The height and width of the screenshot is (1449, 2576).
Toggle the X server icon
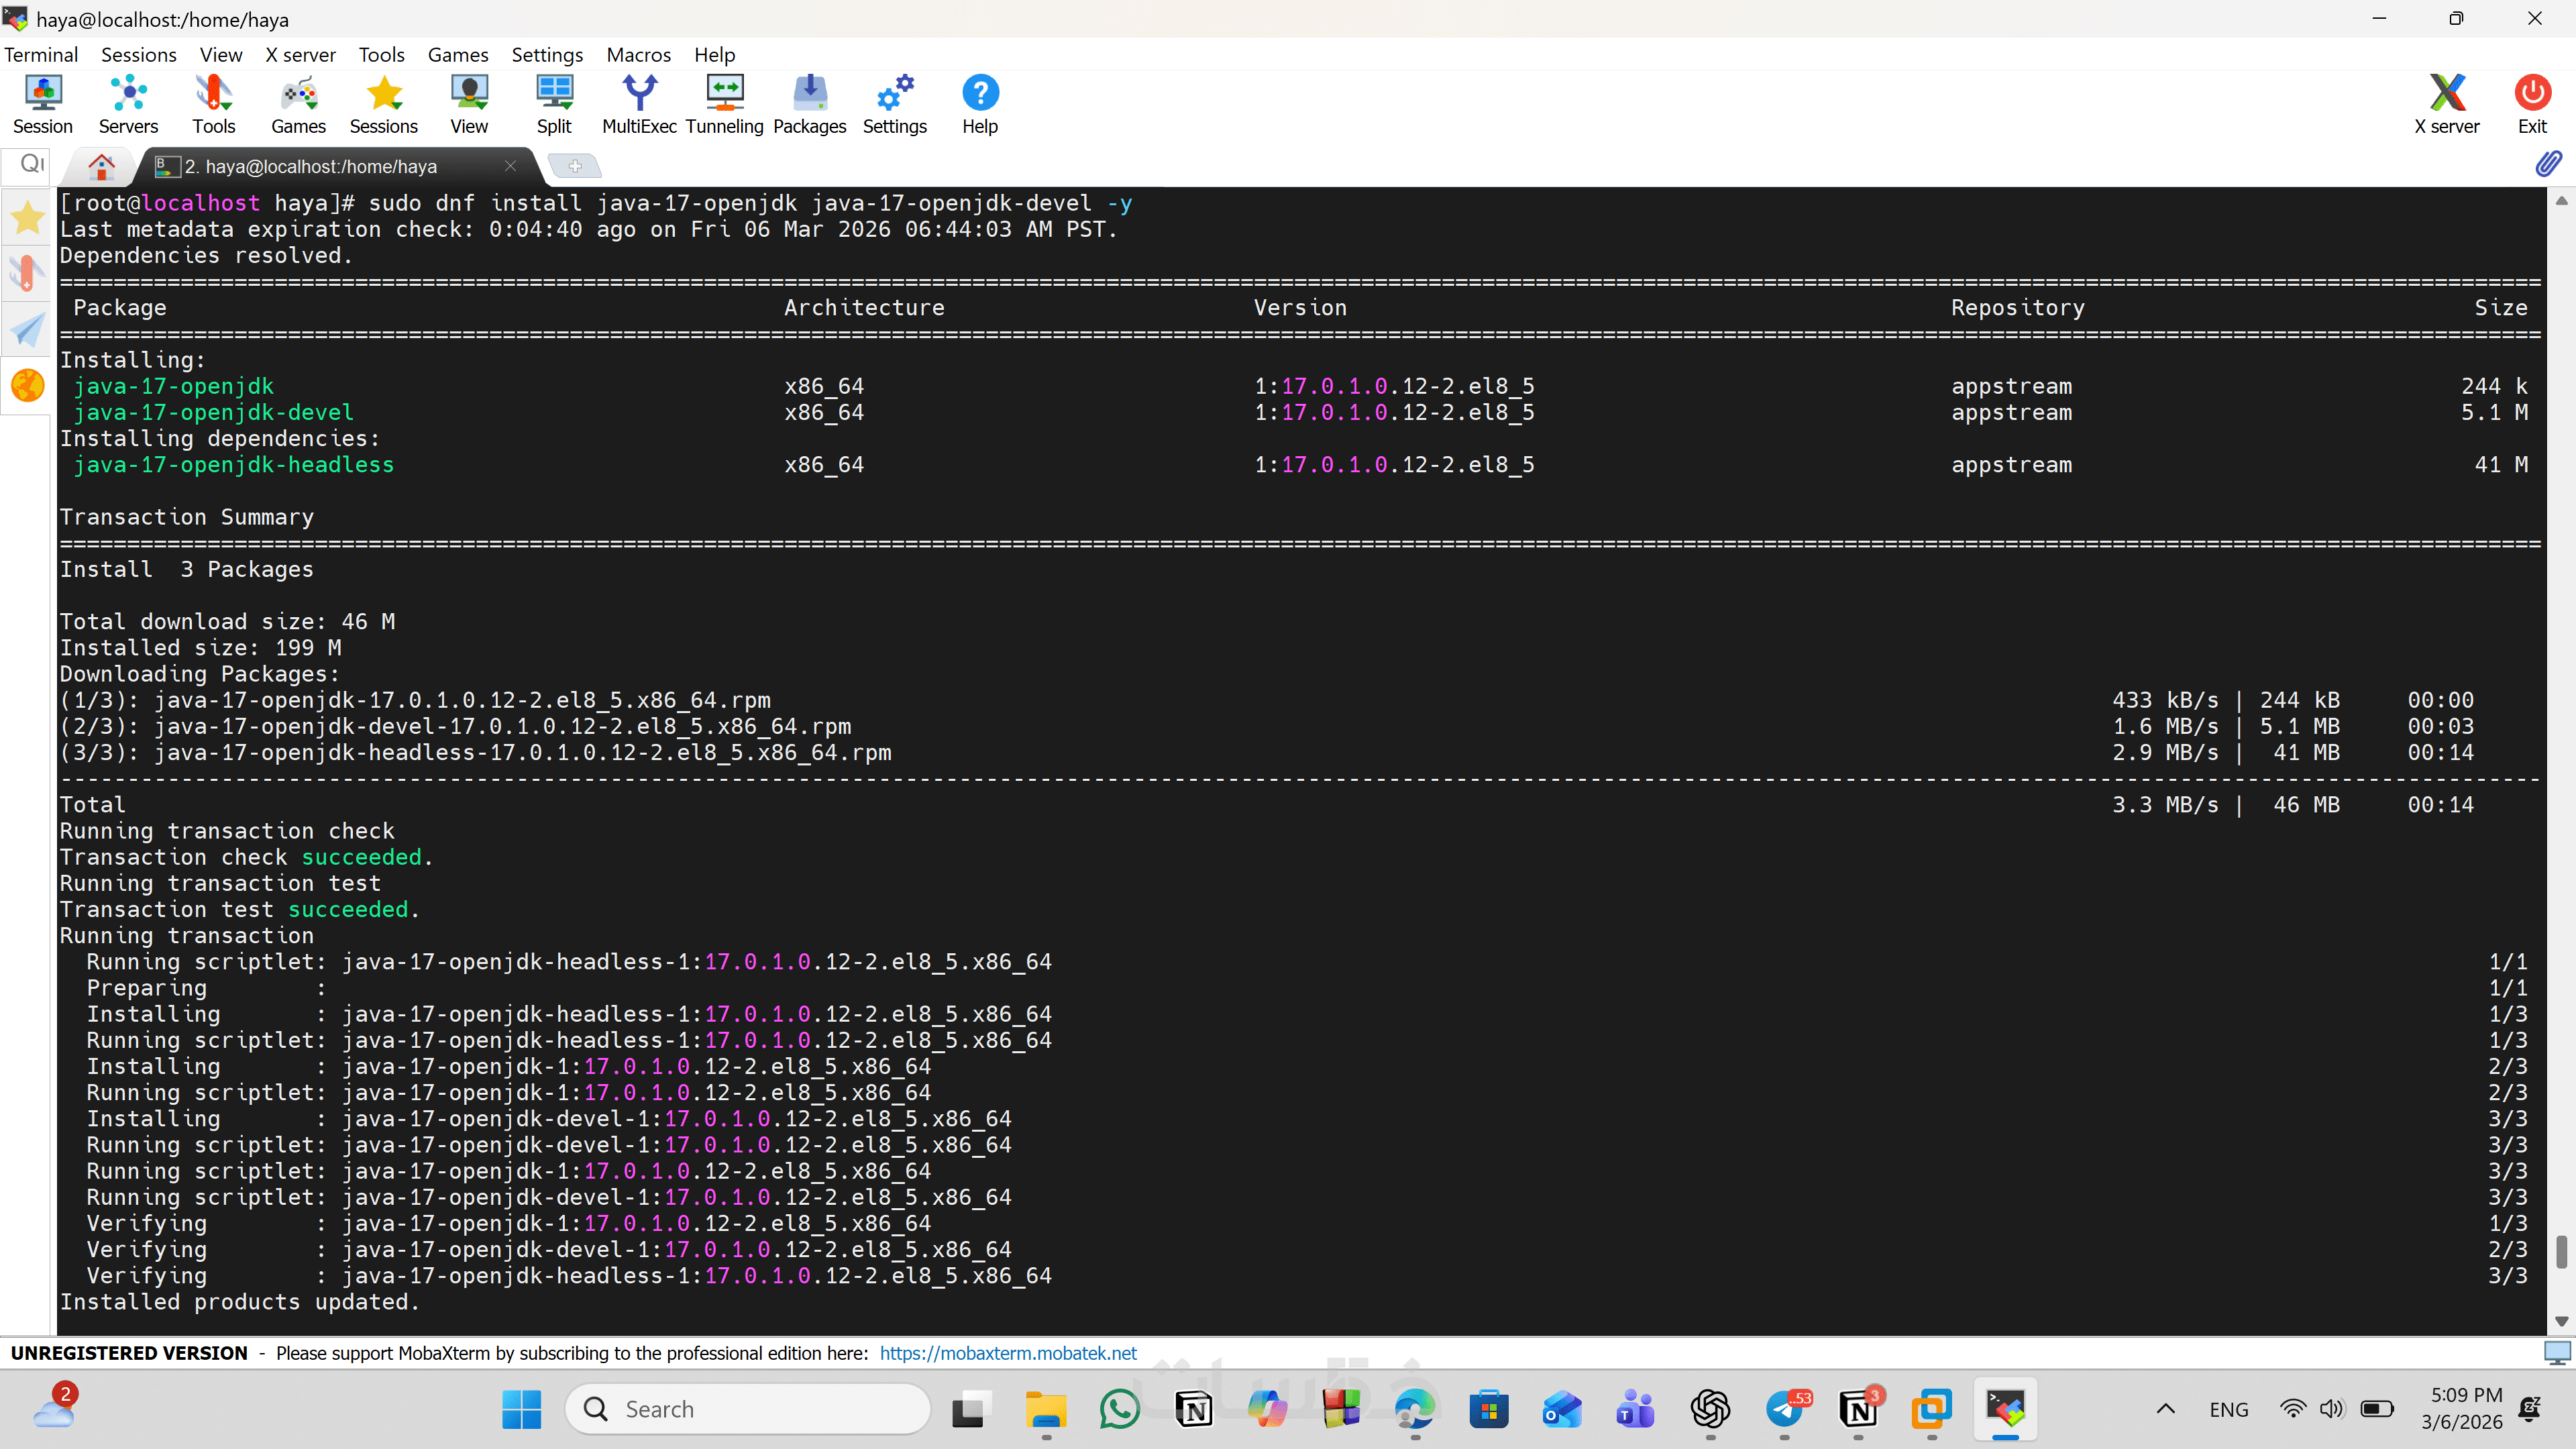pyautogui.click(x=2446, y=104)
